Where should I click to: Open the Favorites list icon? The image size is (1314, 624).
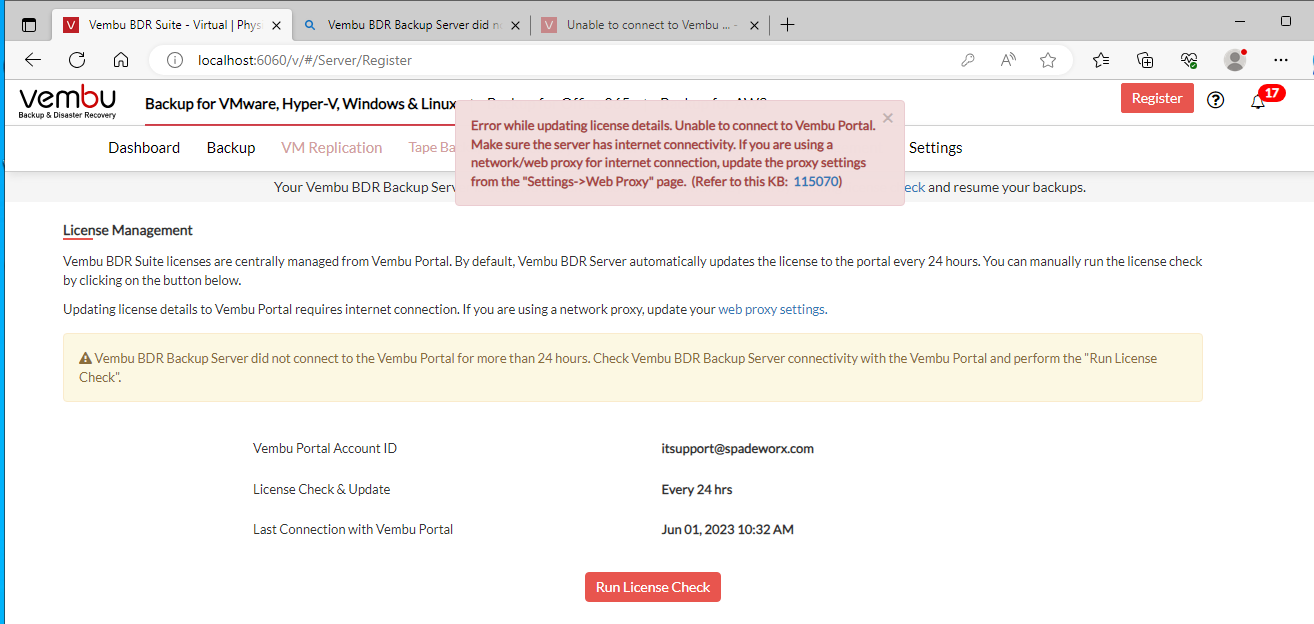click(x=1101, y=60)
